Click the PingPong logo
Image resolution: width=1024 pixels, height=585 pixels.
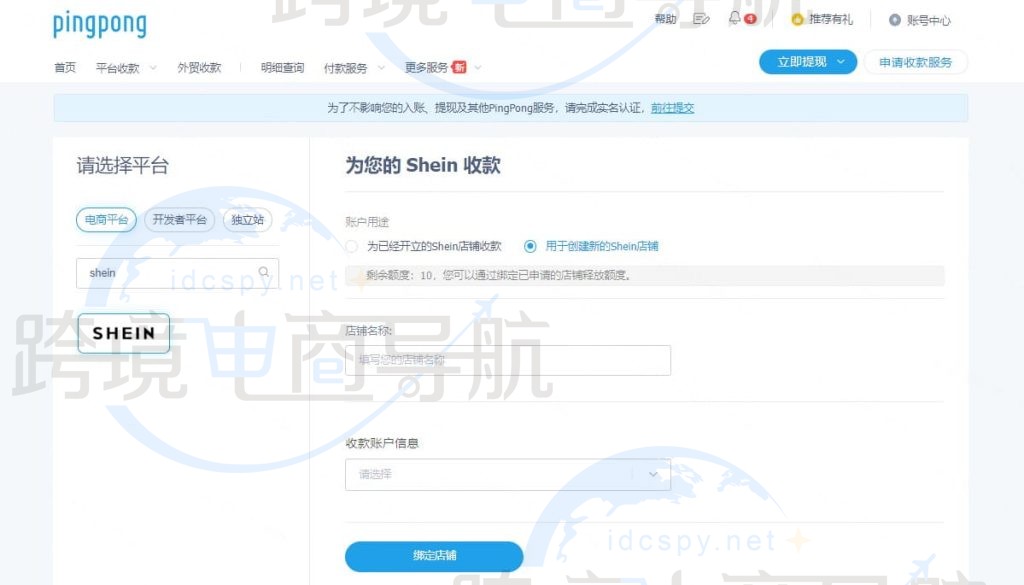click(99, 24)
